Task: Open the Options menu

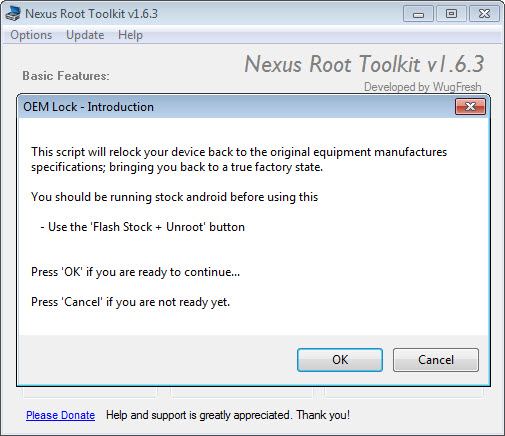Action: click(x=31, y=35)
